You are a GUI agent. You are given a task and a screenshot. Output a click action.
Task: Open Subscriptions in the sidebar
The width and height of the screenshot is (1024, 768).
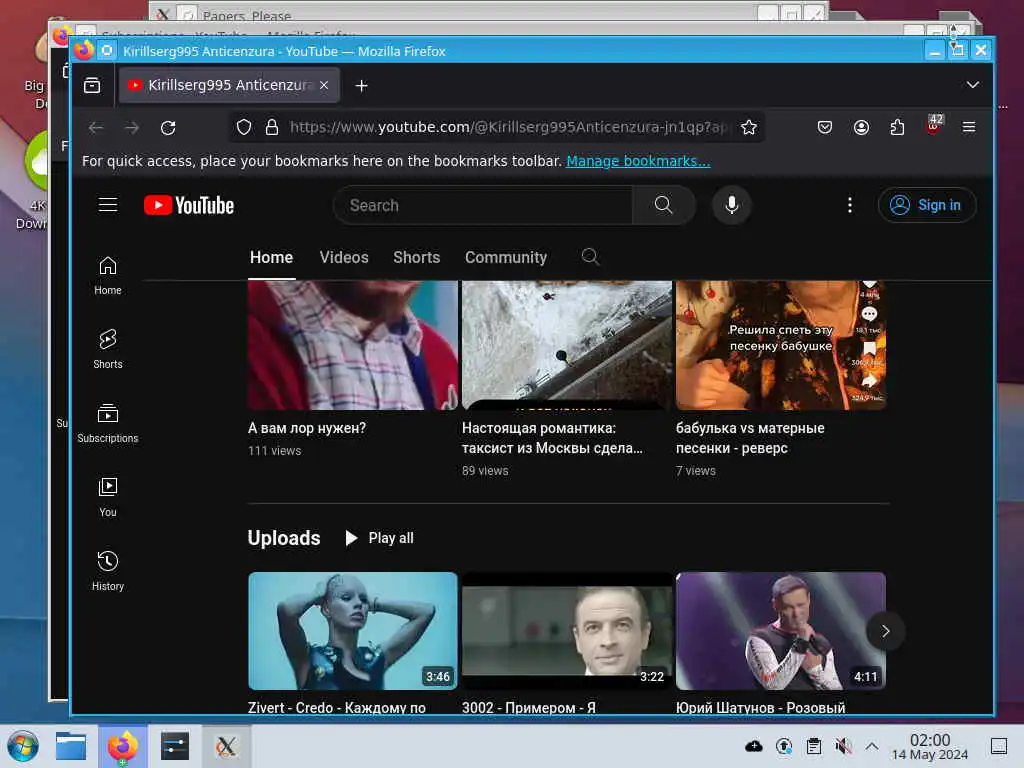coord(108,424)
